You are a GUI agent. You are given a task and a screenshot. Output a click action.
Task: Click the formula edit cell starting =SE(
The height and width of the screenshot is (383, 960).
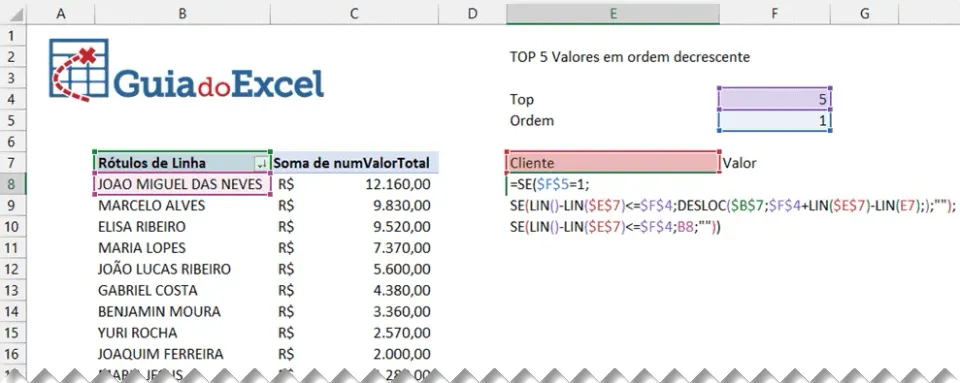[x=612, y=184]
